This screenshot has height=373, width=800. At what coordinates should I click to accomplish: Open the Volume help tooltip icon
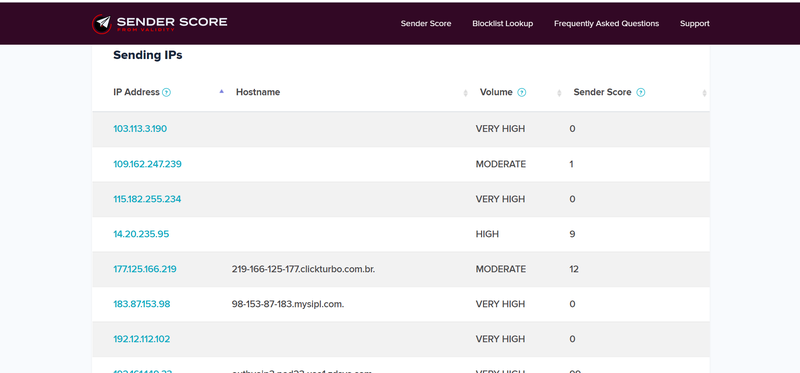[x=521, y=92]
